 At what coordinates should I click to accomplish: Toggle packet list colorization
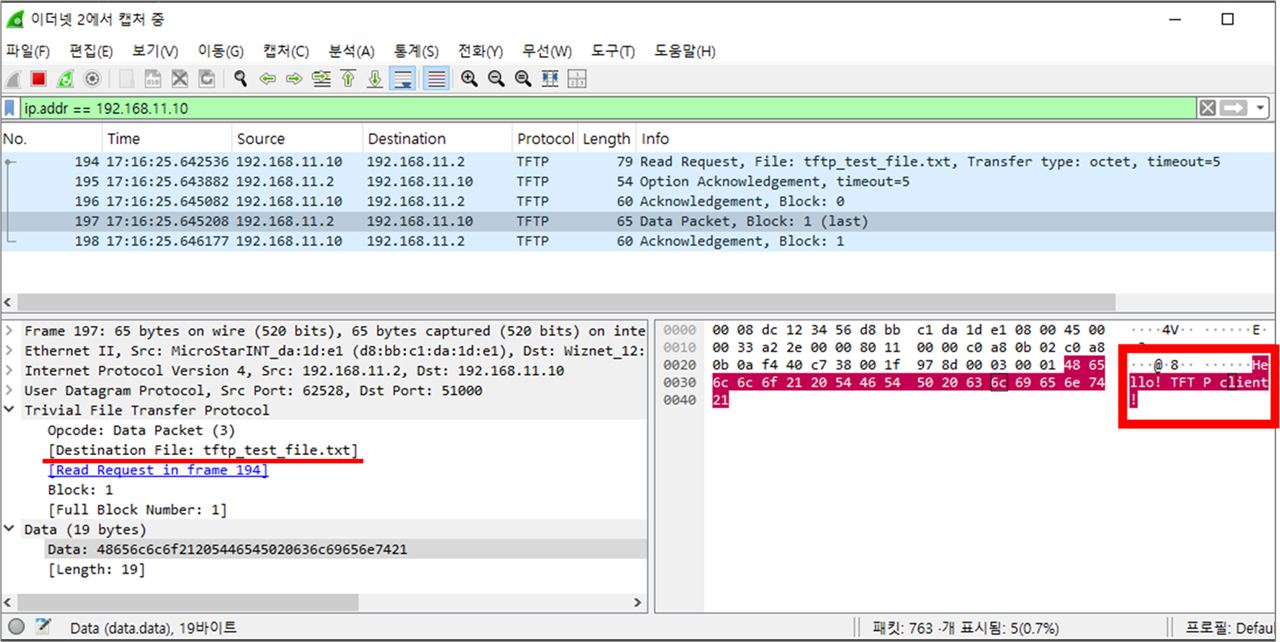pyautogui.click(x=436, y=79)
